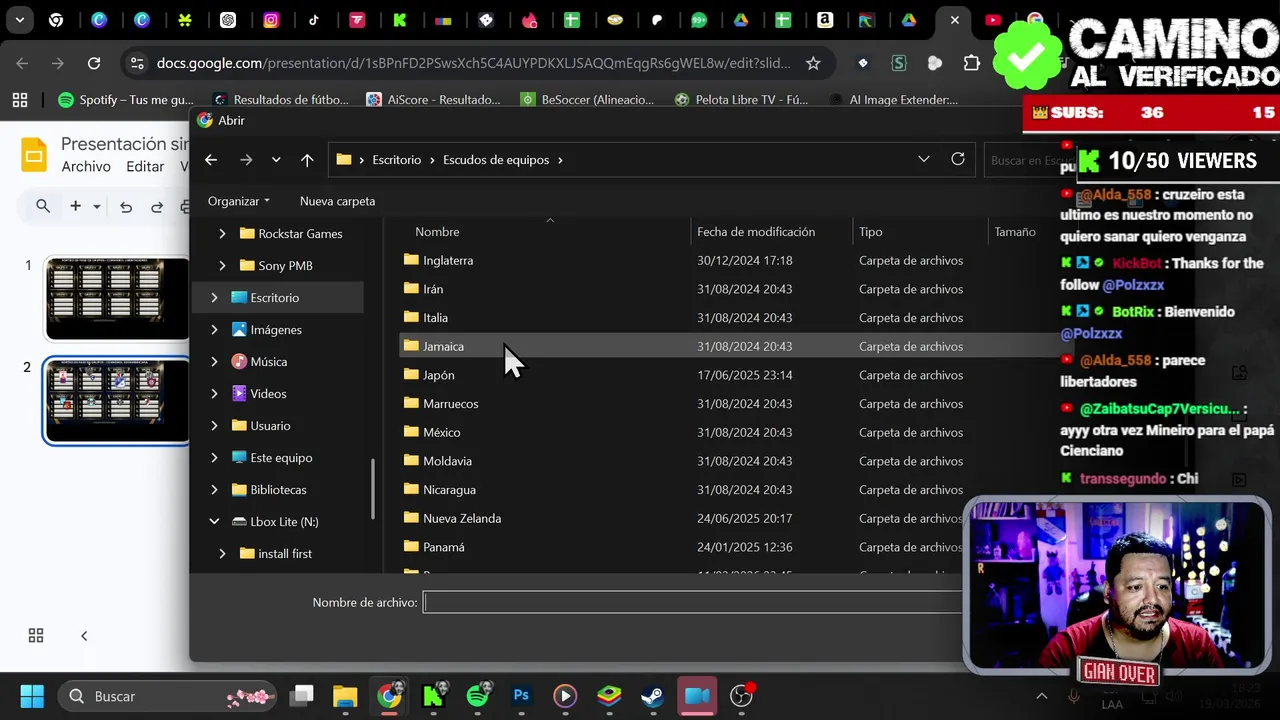1280x720 pixels.
Task: Click the dialog folder search box
Action: click(x=1028, y=160)
